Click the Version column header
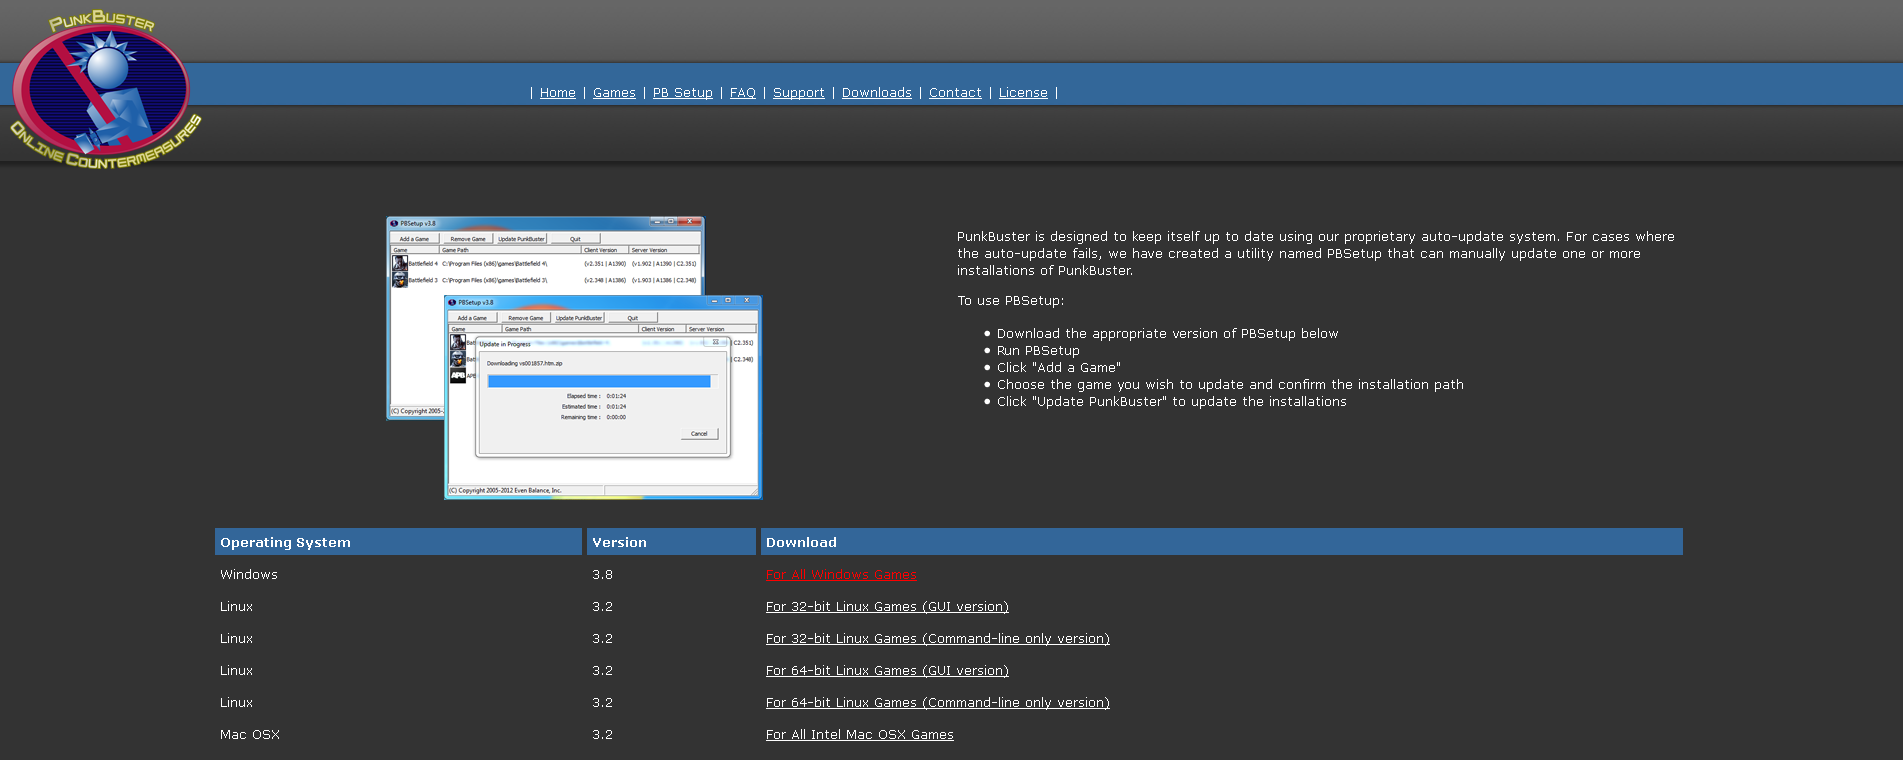1903x760 pixels. tap(671, 542)
